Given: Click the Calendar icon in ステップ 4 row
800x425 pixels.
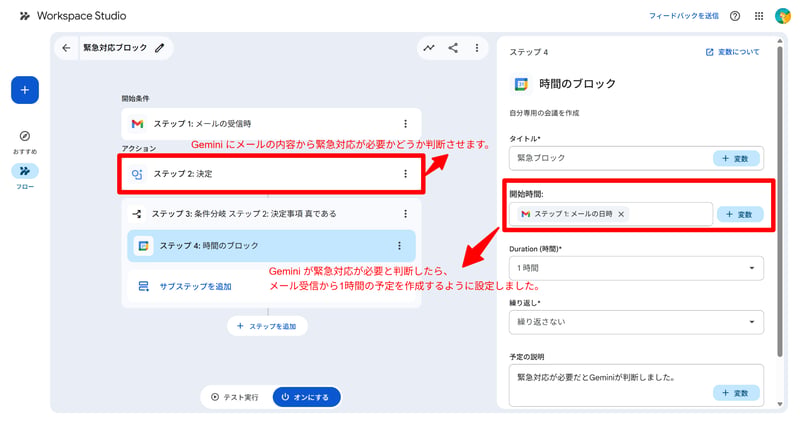Looking at the screenshot, I should (143, 246).
